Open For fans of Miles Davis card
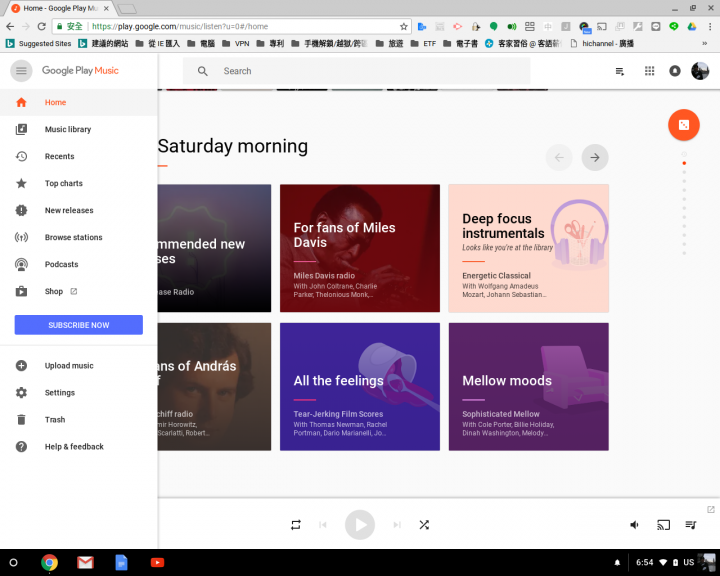The image size is (720, 576). point(360,248)
